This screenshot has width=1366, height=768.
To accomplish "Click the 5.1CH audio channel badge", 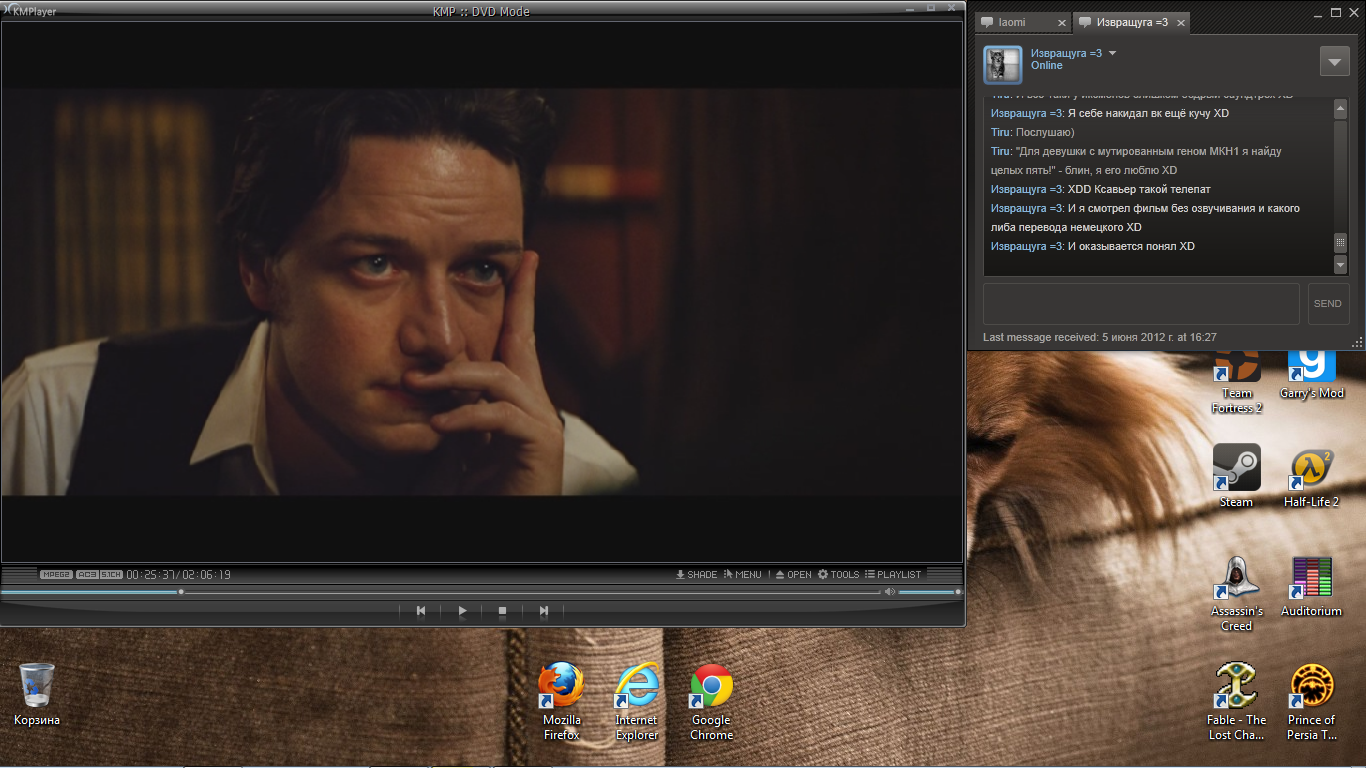I will pos(111,574).
